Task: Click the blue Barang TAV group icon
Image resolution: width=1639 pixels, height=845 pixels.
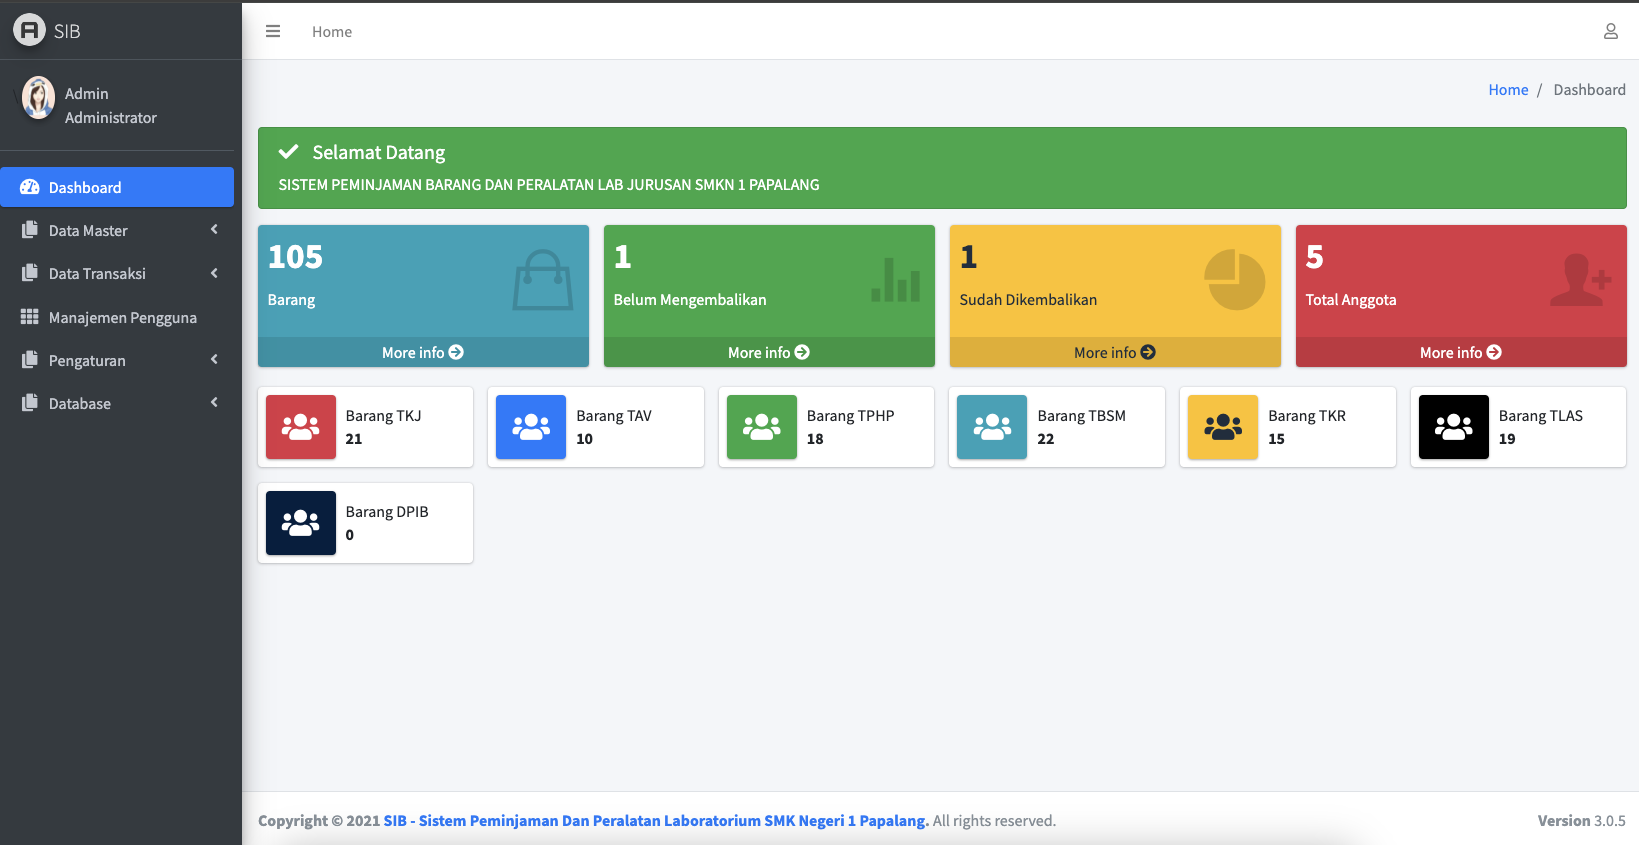Action: [531, 427]
